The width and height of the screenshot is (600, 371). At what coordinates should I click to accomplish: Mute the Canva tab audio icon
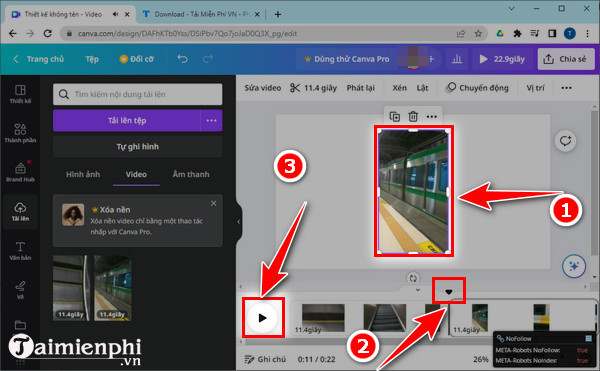(x=115, y=14)
